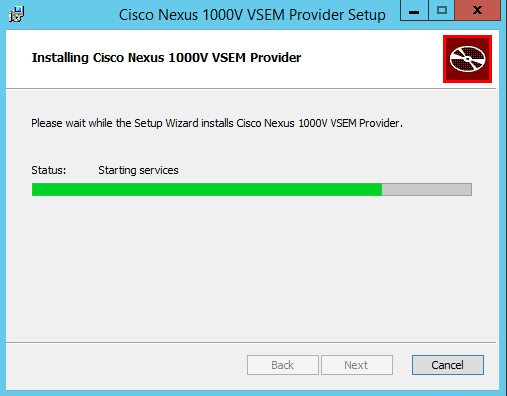This screenshot has width=507, height=396.
Task: Click the separator line under the header banner
Action: [x=251, y=88]
